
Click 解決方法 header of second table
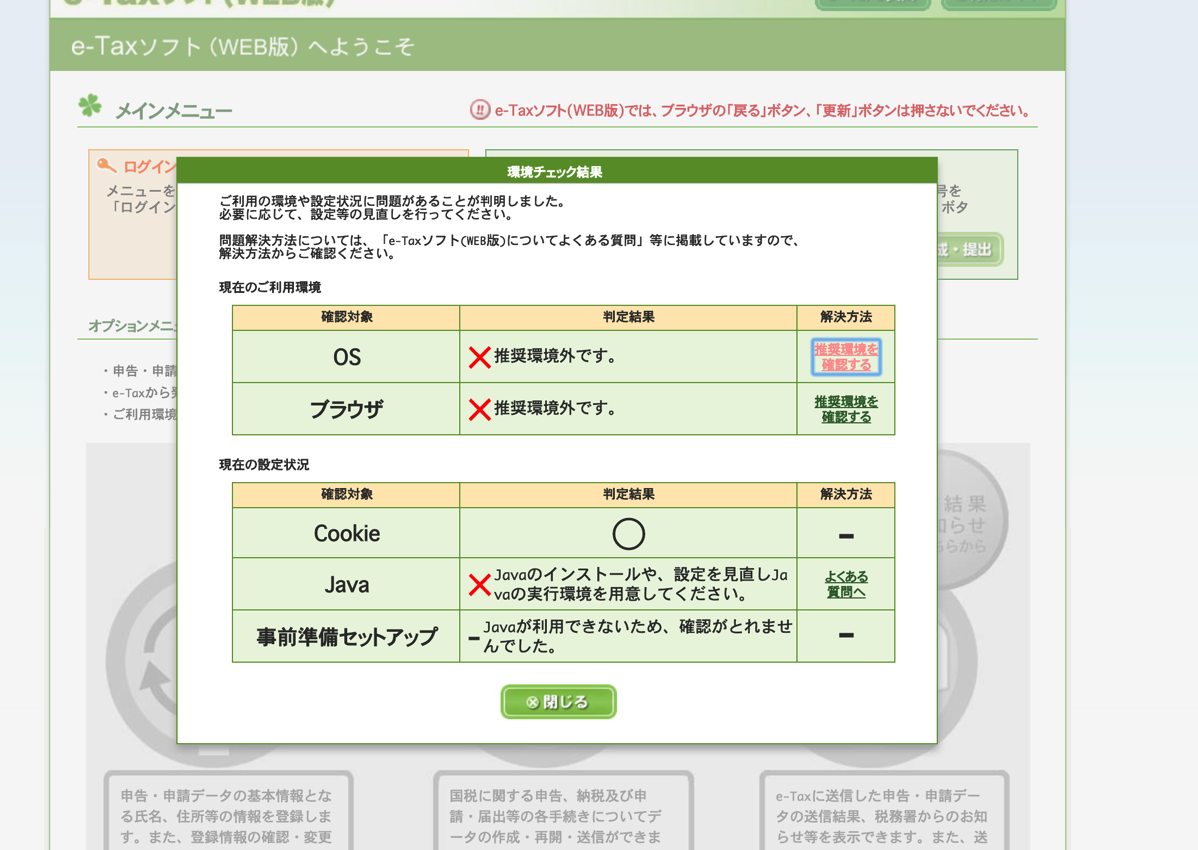(x=846, y=494)
